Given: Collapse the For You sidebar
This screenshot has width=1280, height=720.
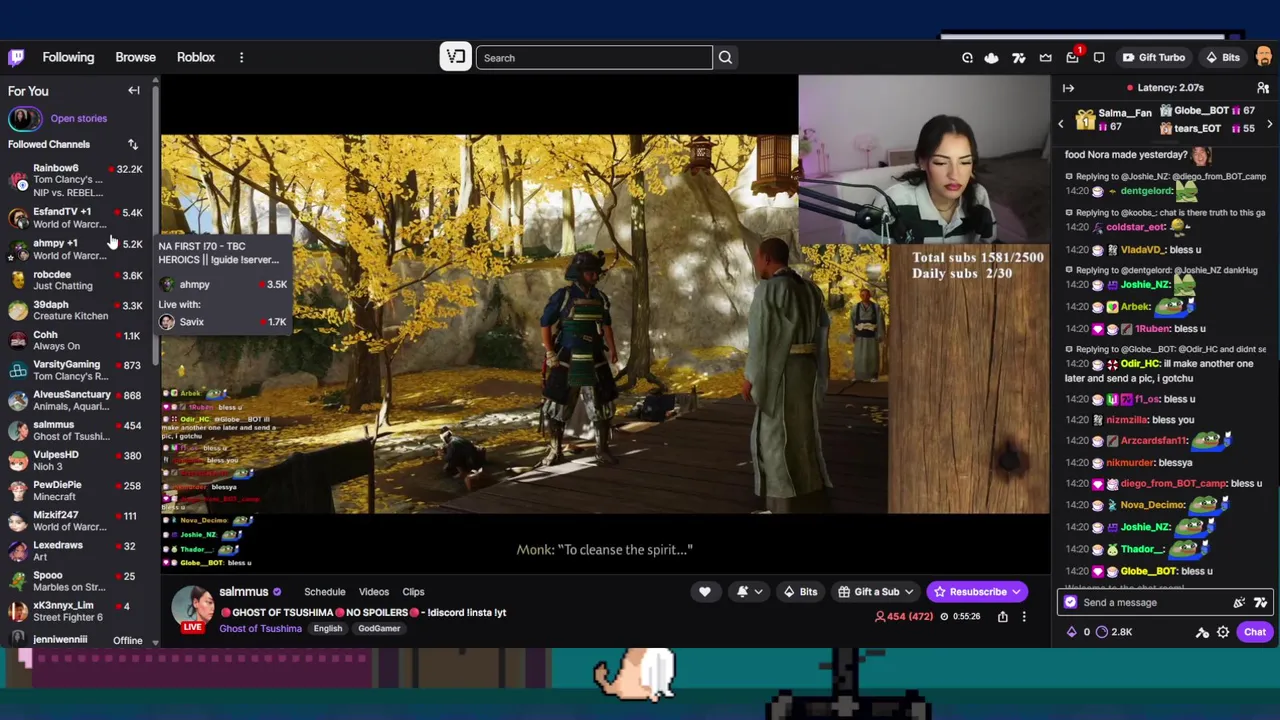Looking at the screenshot, I should (x=133, y=90).
